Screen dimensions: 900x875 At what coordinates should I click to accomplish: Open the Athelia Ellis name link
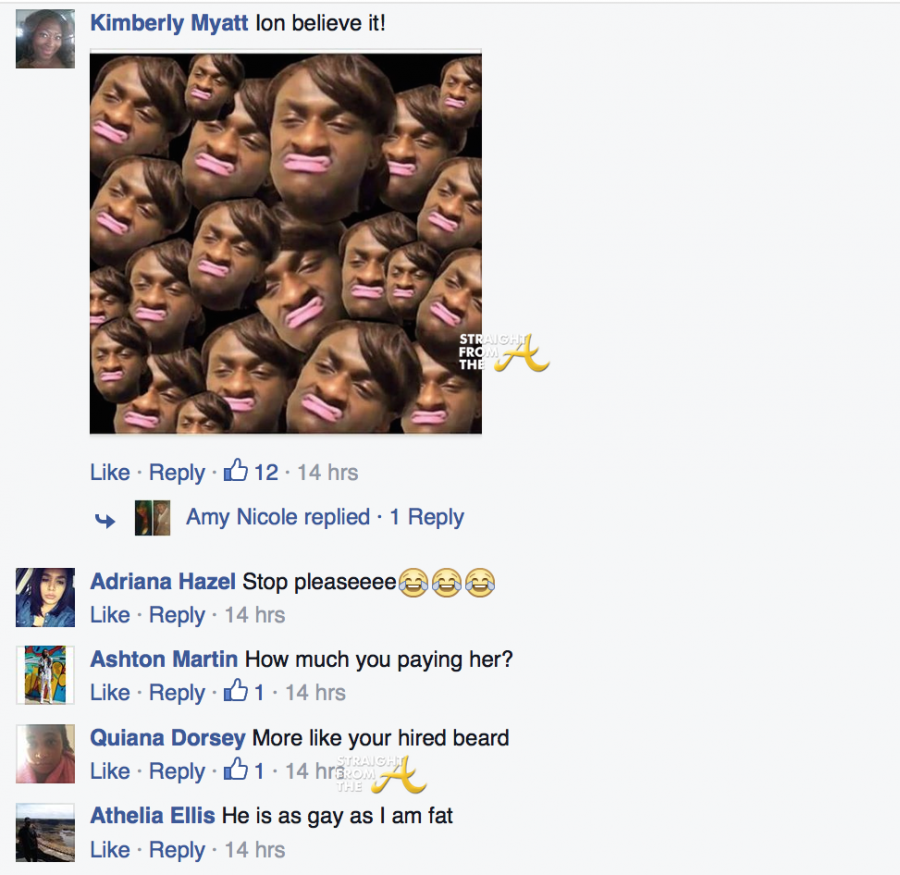click(x=153, y=815)
